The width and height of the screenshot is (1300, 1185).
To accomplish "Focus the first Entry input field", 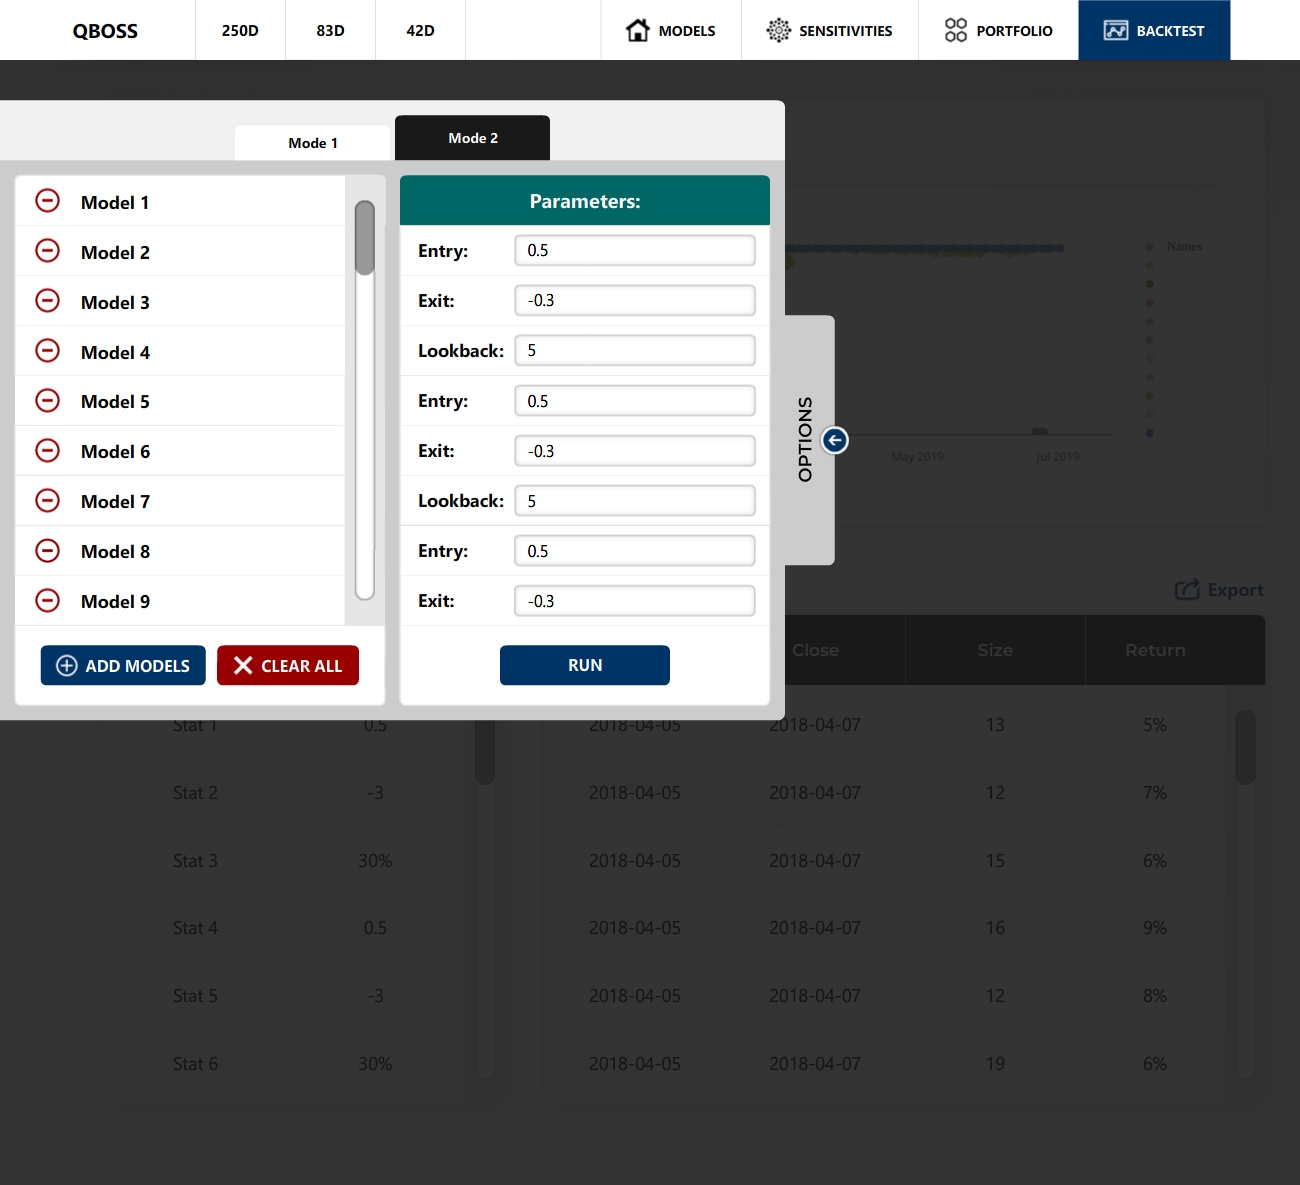I will coord(635,250).
